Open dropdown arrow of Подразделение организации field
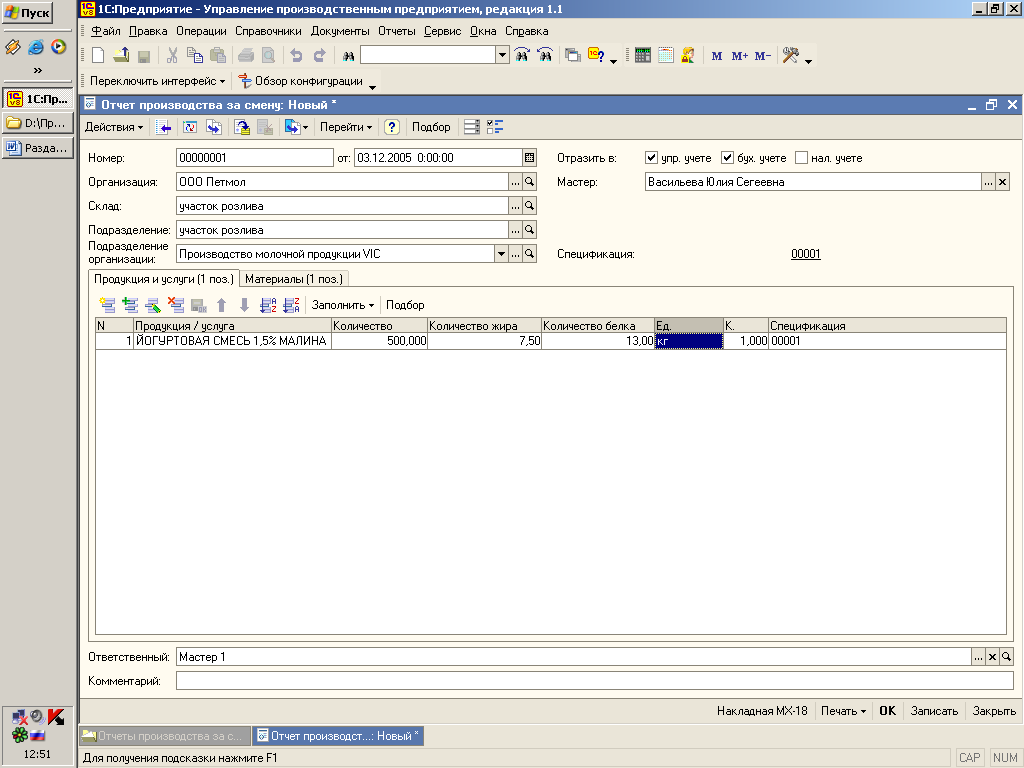 501,254
